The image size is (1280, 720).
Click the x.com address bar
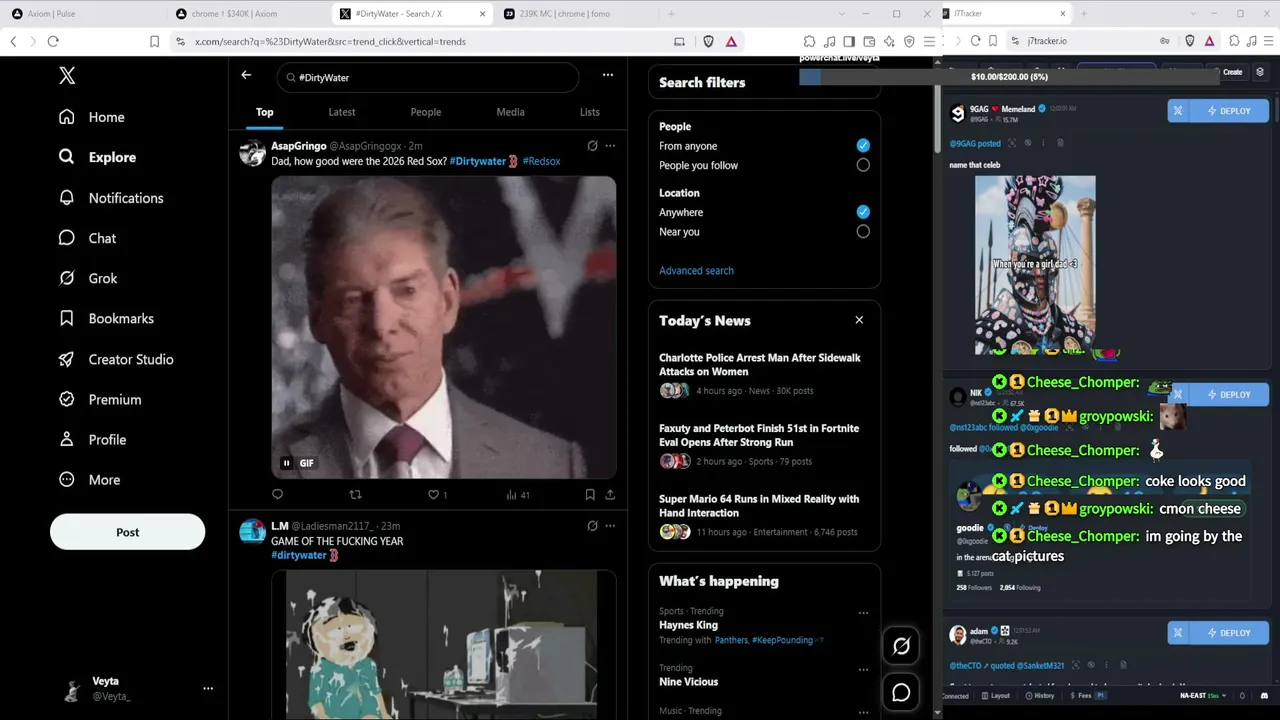pyautogui.click(x=420, y=41)
